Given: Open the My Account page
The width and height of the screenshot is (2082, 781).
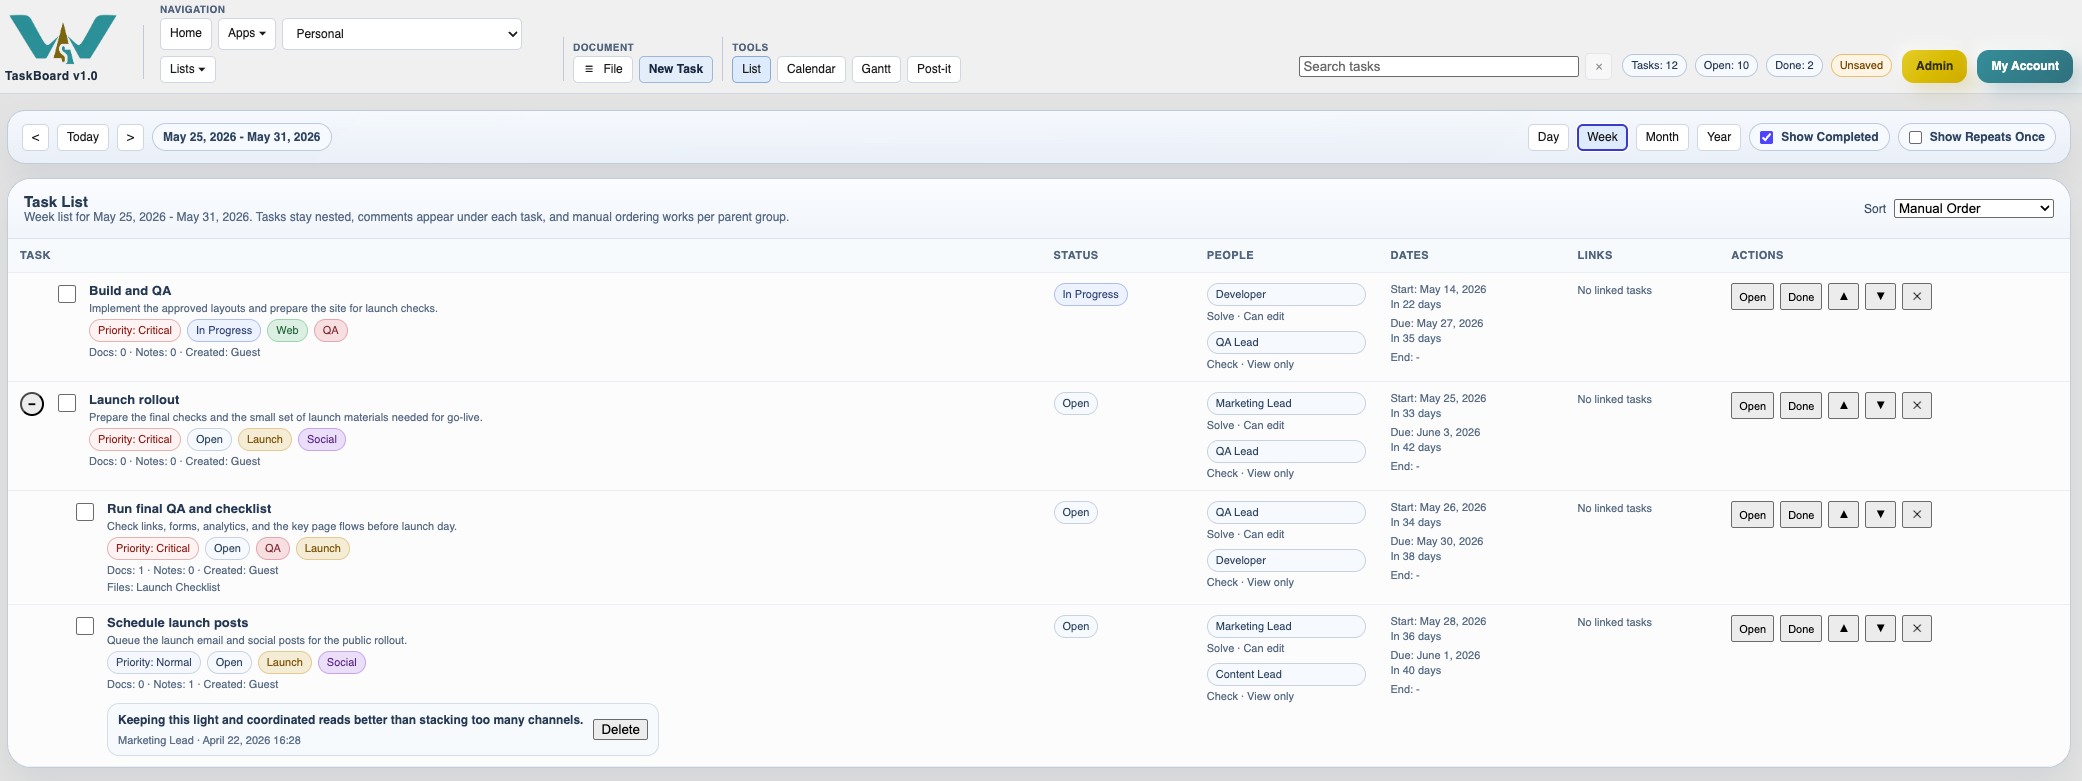Looking at the screenshot, I should coord(2025,66).
